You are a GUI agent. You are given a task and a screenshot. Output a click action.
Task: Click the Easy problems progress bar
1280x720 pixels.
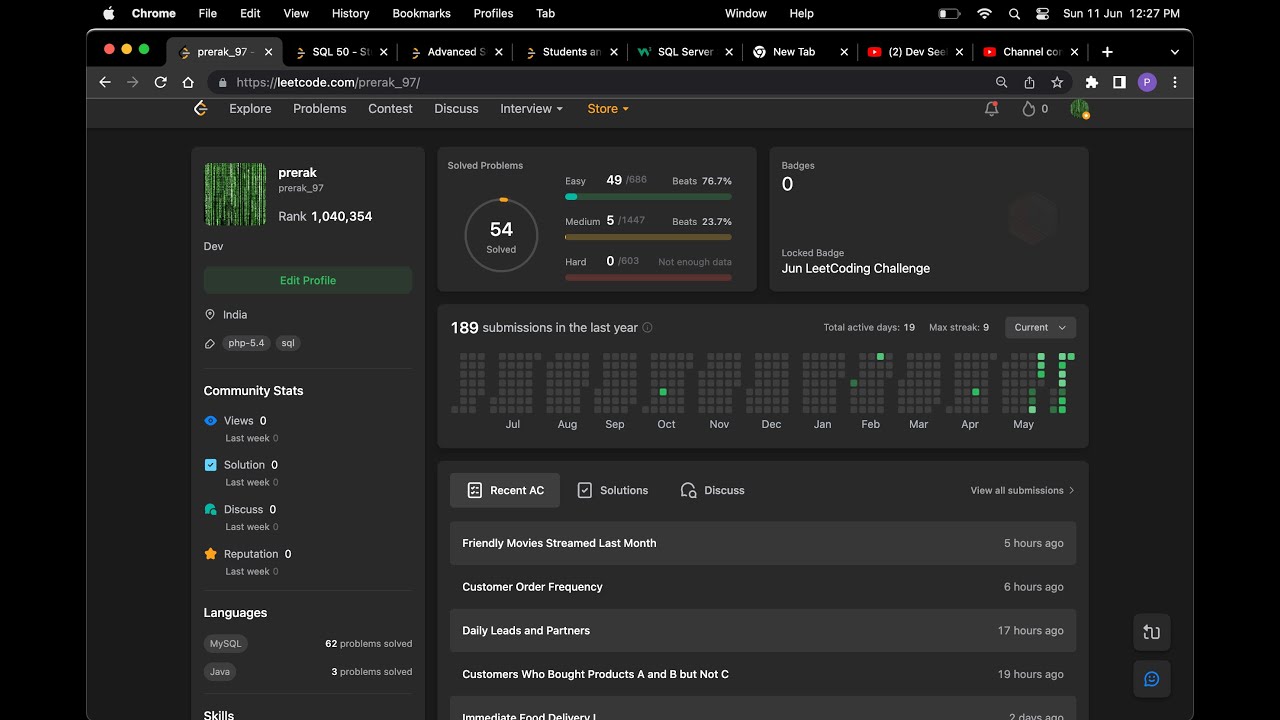648,197
